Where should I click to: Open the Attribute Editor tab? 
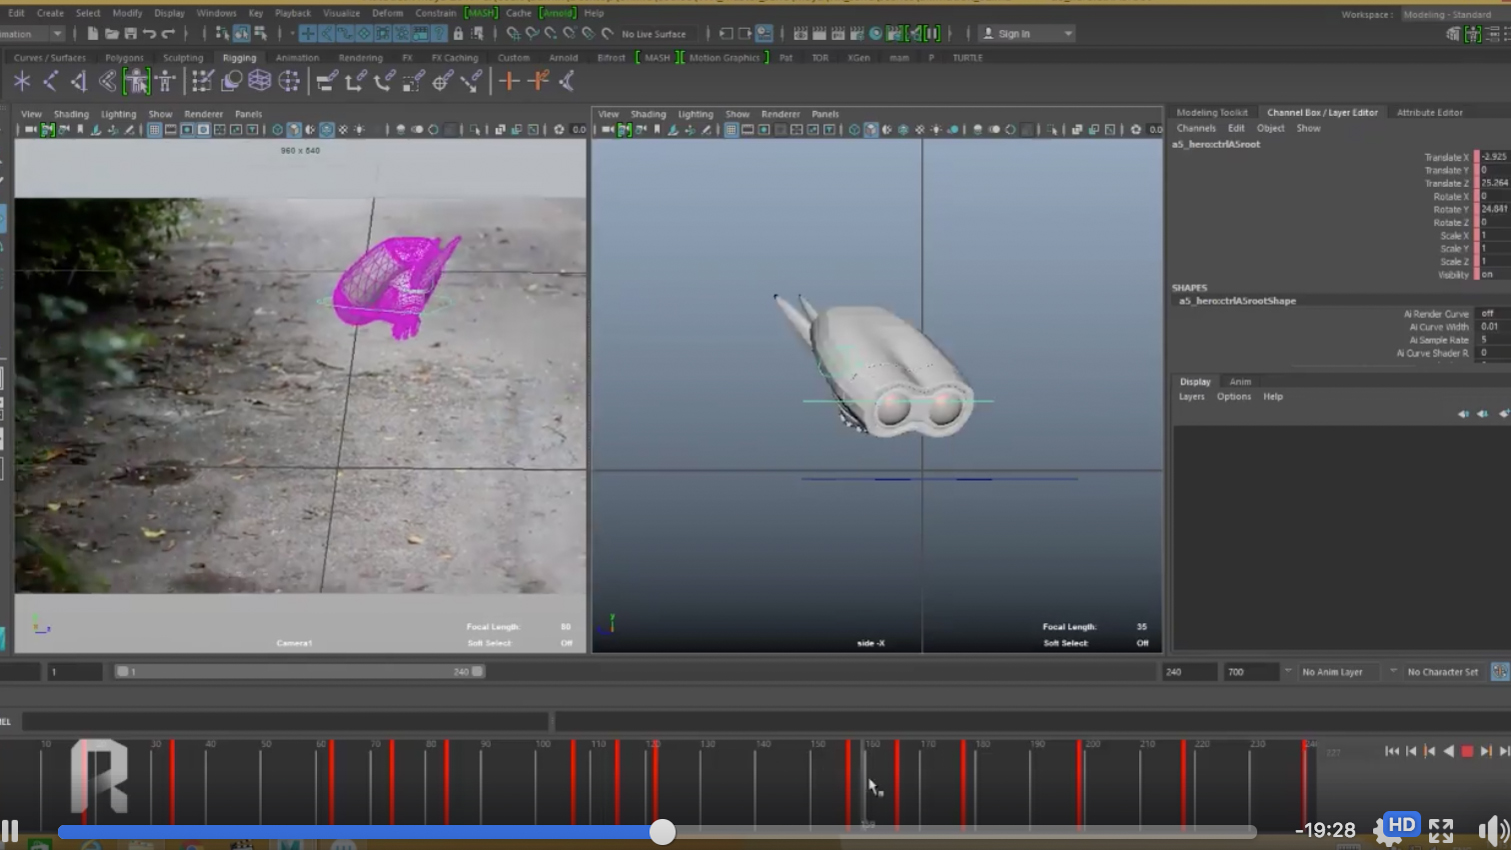pyautogui.click(x=1429, y=113)
